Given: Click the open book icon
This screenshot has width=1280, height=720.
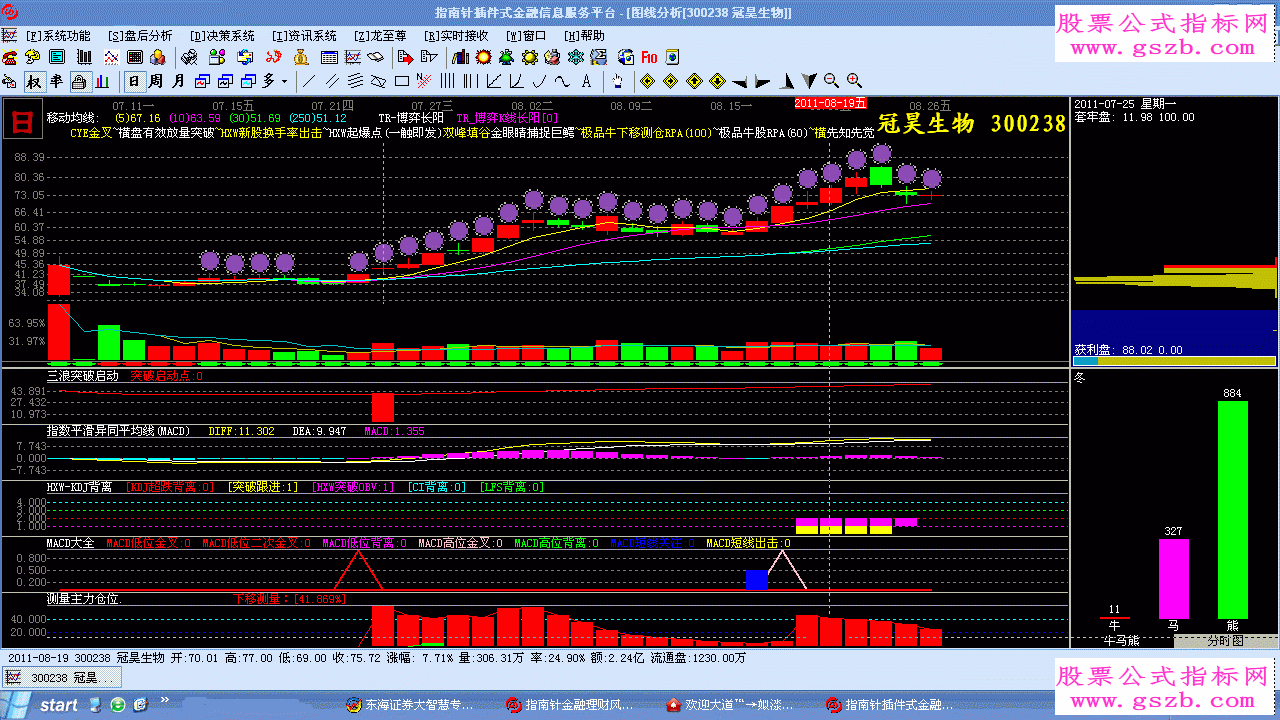Looking at the screenshot, I should [x=377, y=57].
